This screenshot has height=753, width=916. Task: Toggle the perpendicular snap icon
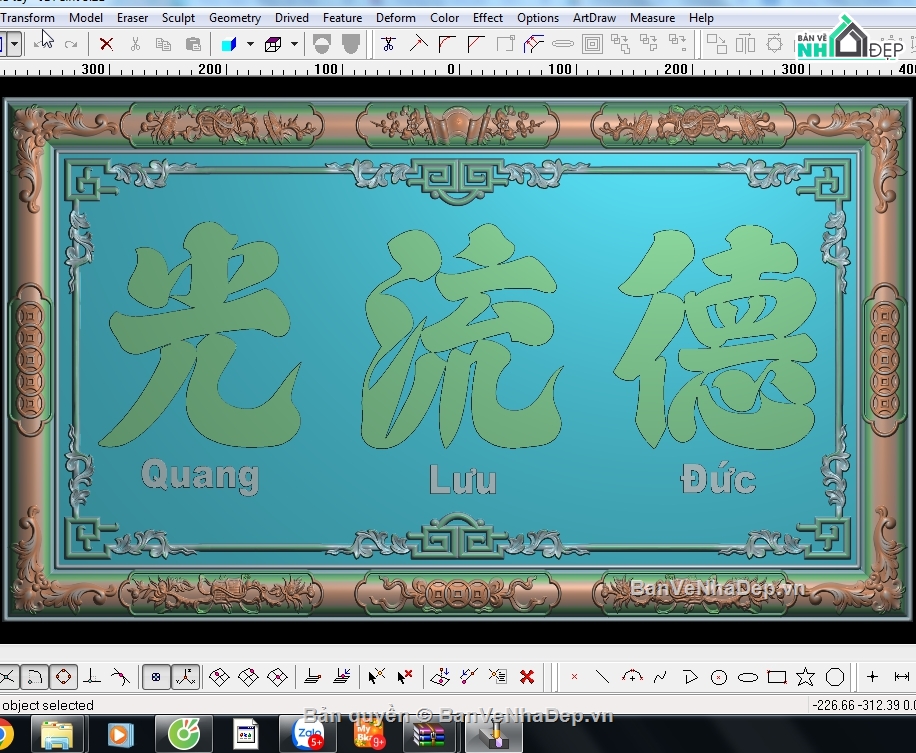[92, 677]
